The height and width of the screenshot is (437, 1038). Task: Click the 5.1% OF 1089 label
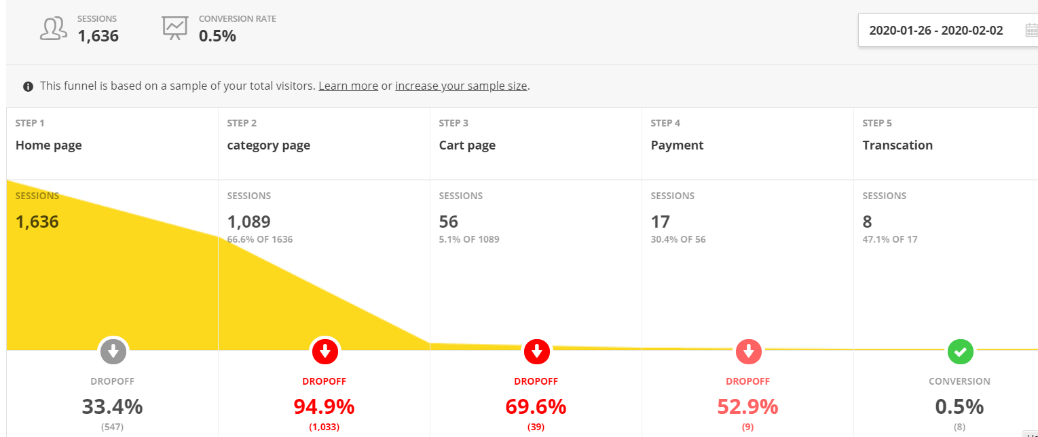(469, 240)
